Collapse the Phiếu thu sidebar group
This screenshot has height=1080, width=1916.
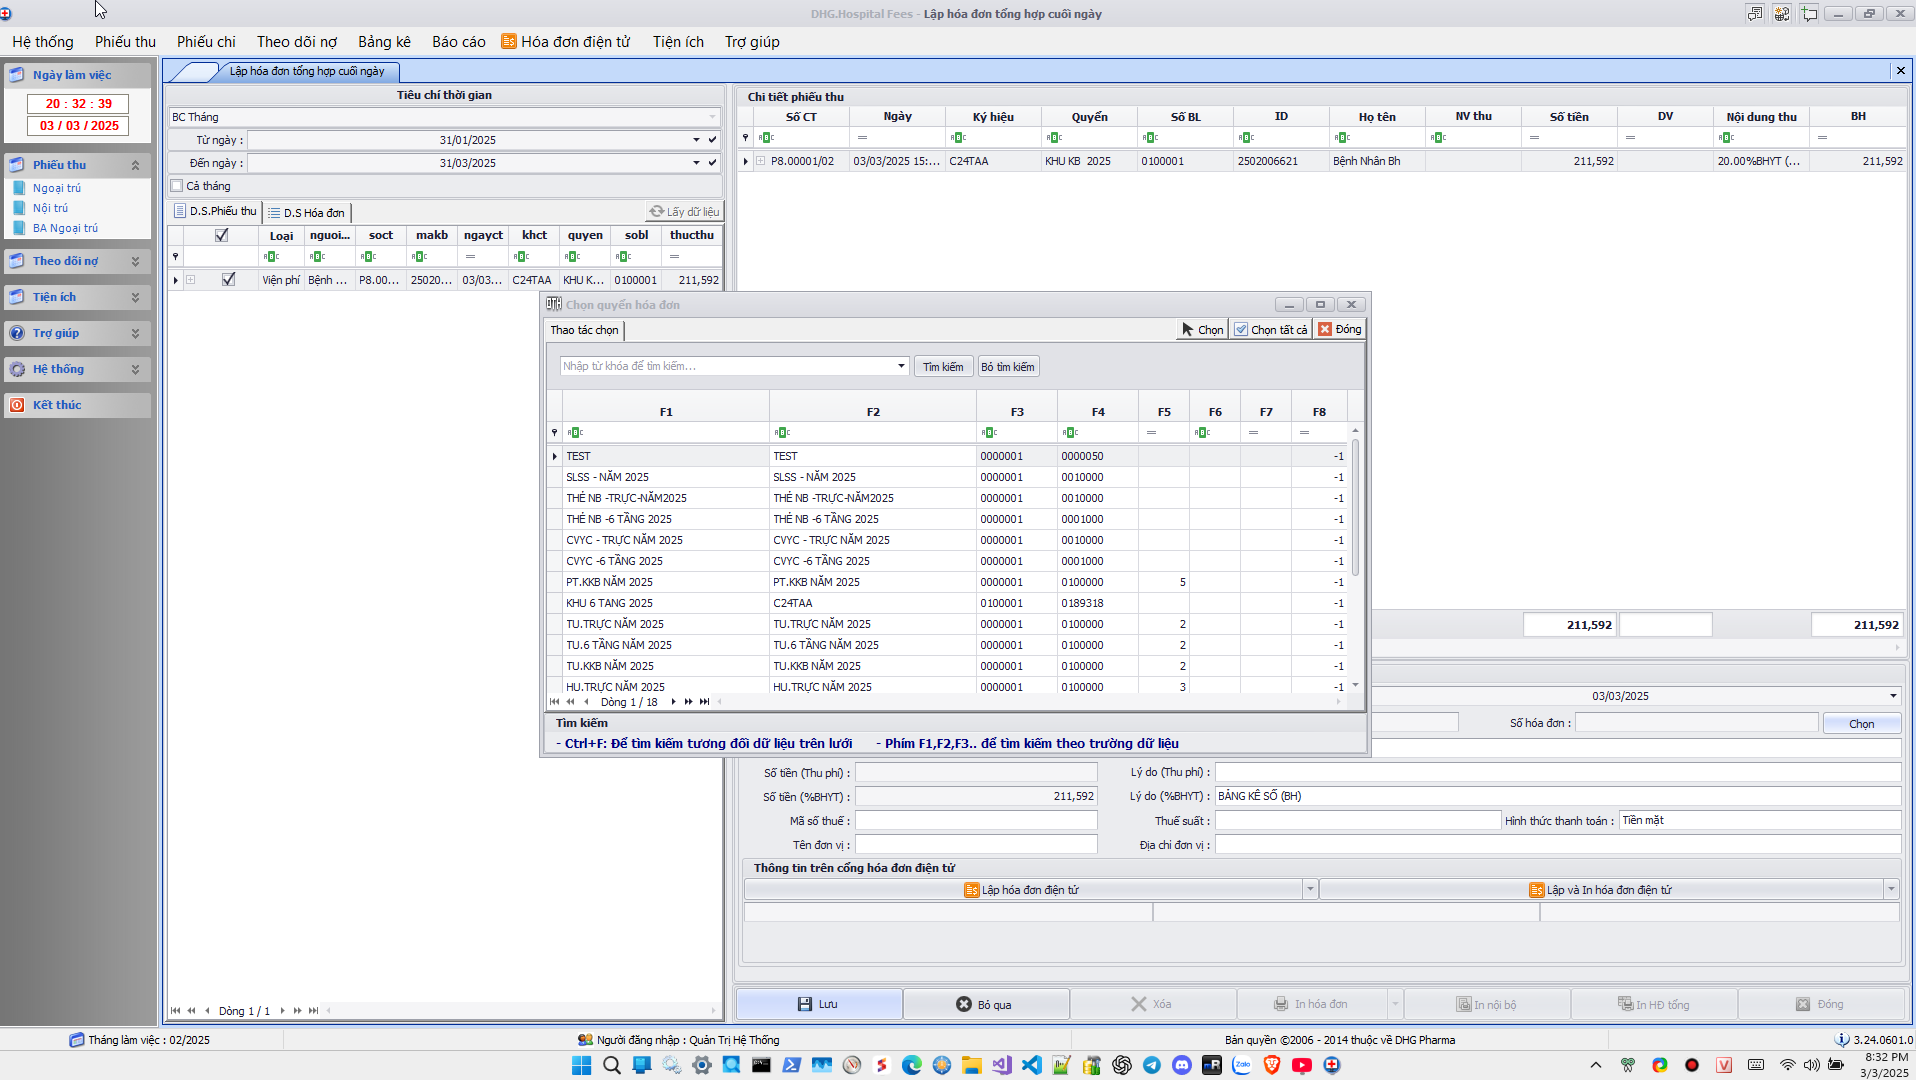[135, 165]
